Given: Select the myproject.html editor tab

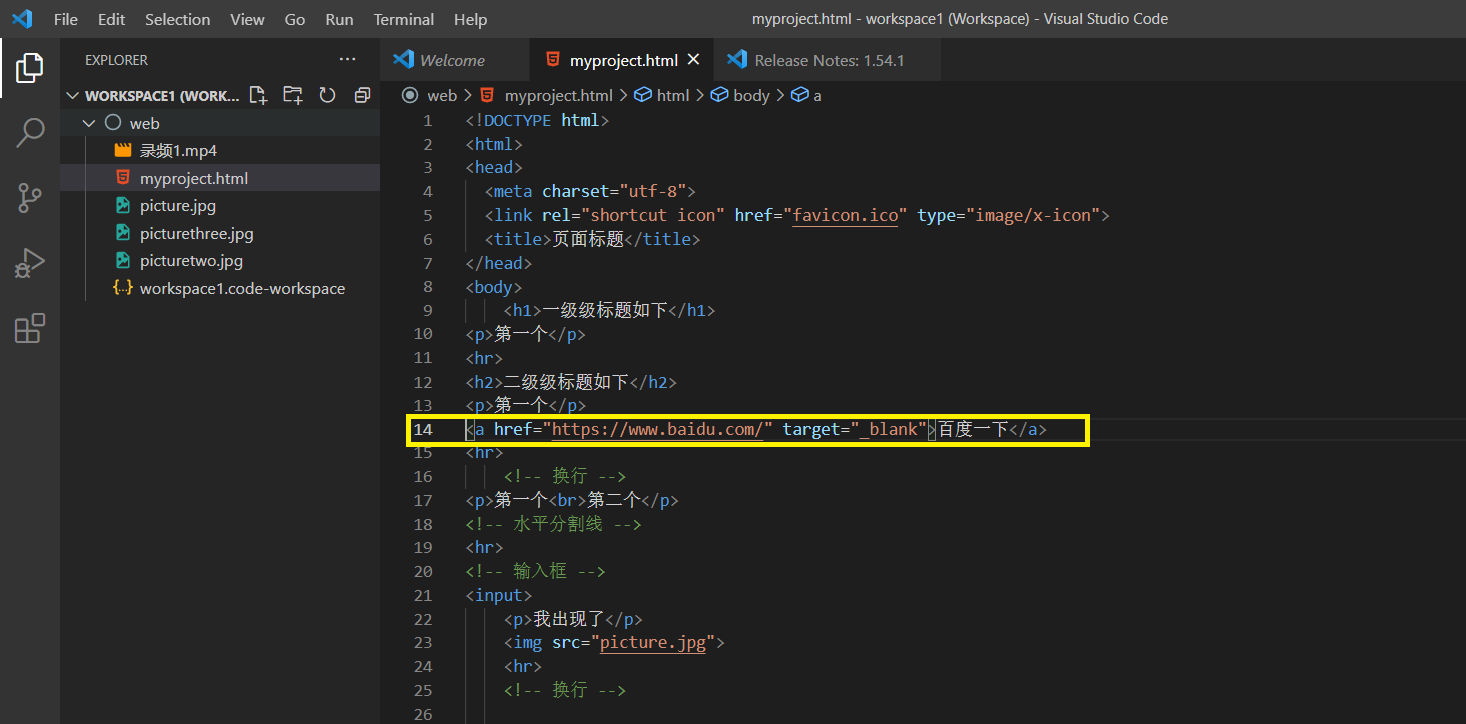Looking at the screenshot, I should (x=622, y=60).
